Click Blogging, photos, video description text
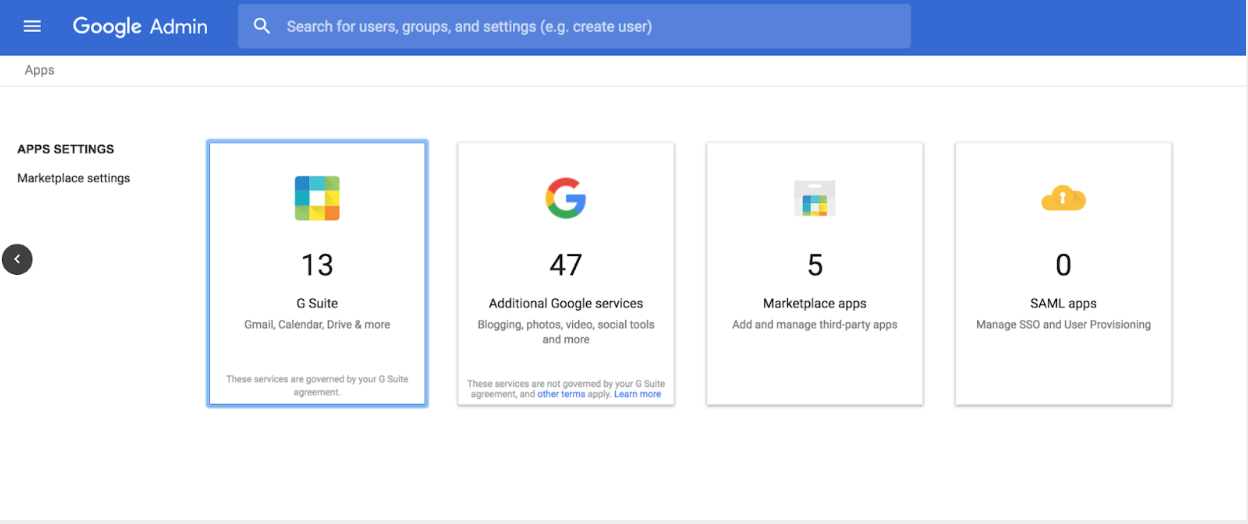Viewport: 1248px width, 524px height. [x=566, y=332]
